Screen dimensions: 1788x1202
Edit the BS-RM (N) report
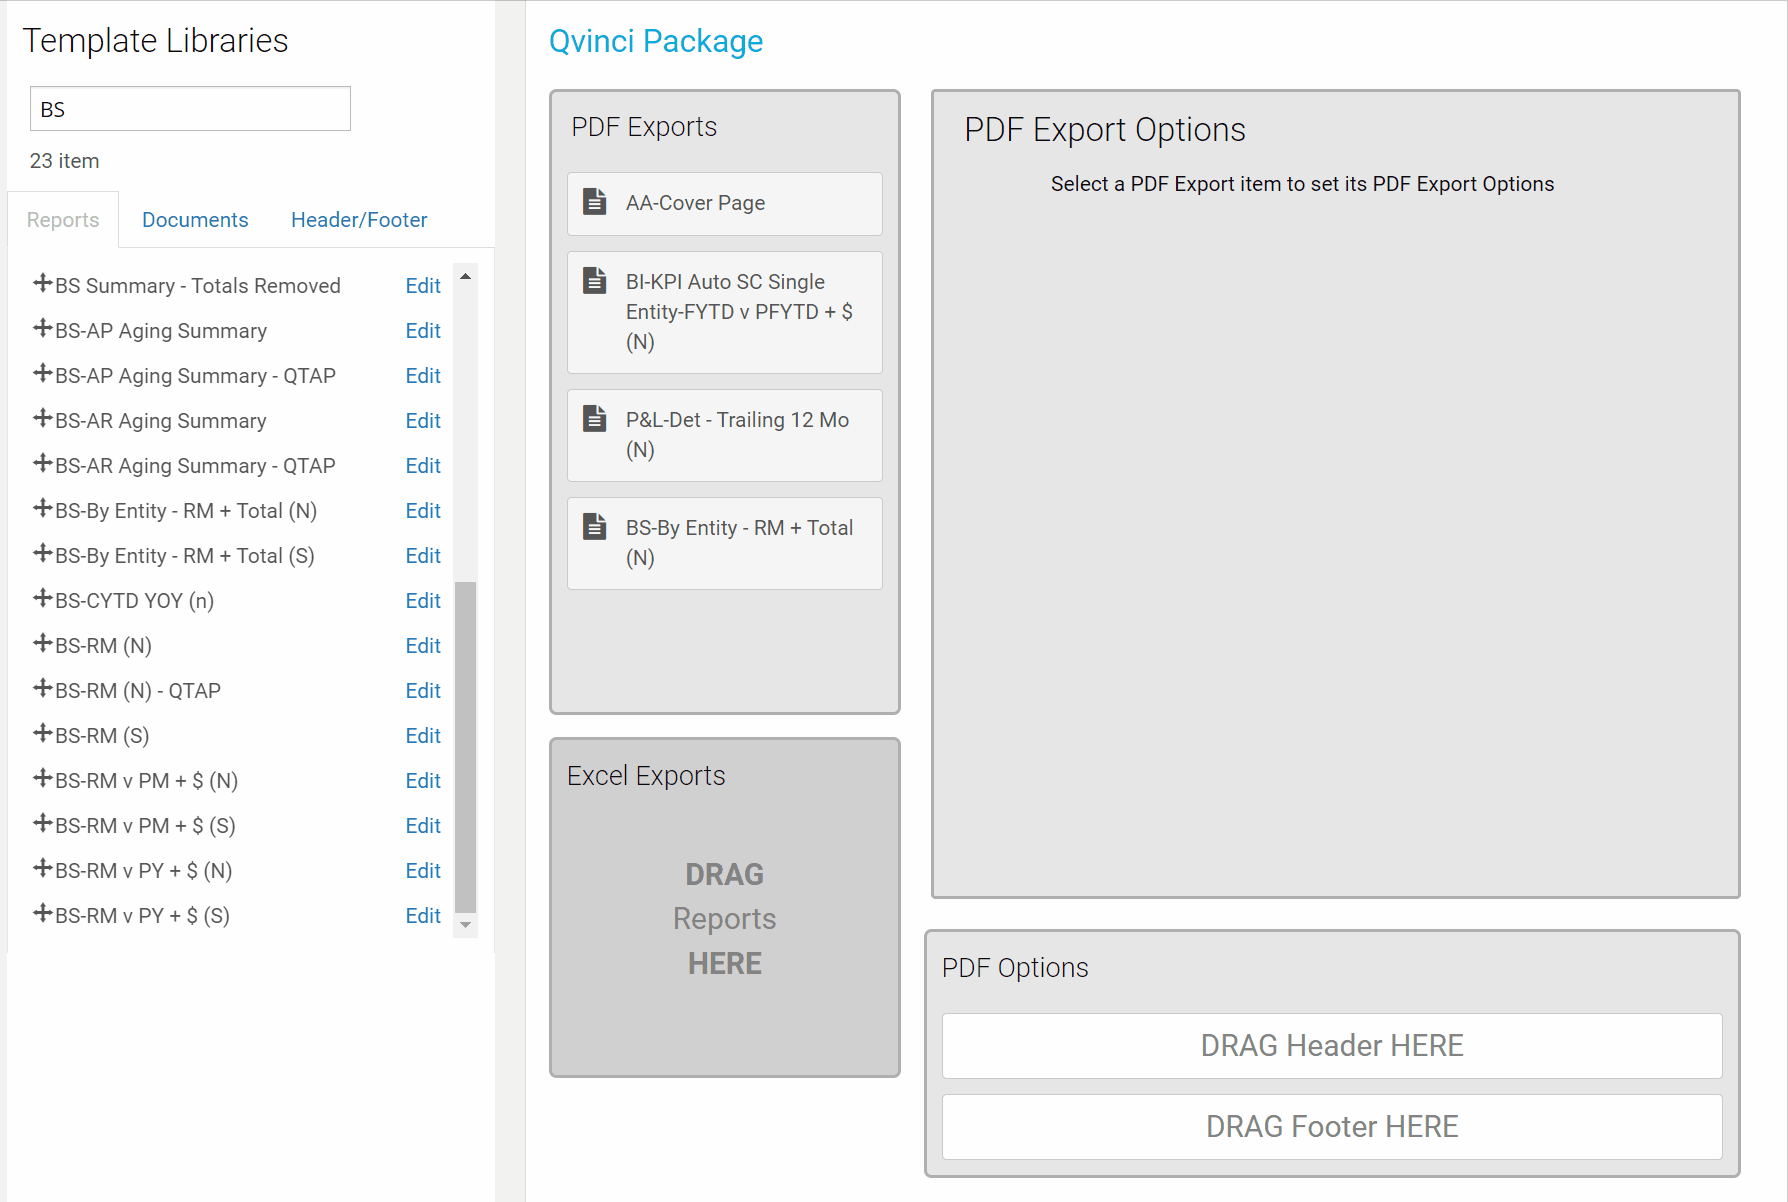pos(423,646)
